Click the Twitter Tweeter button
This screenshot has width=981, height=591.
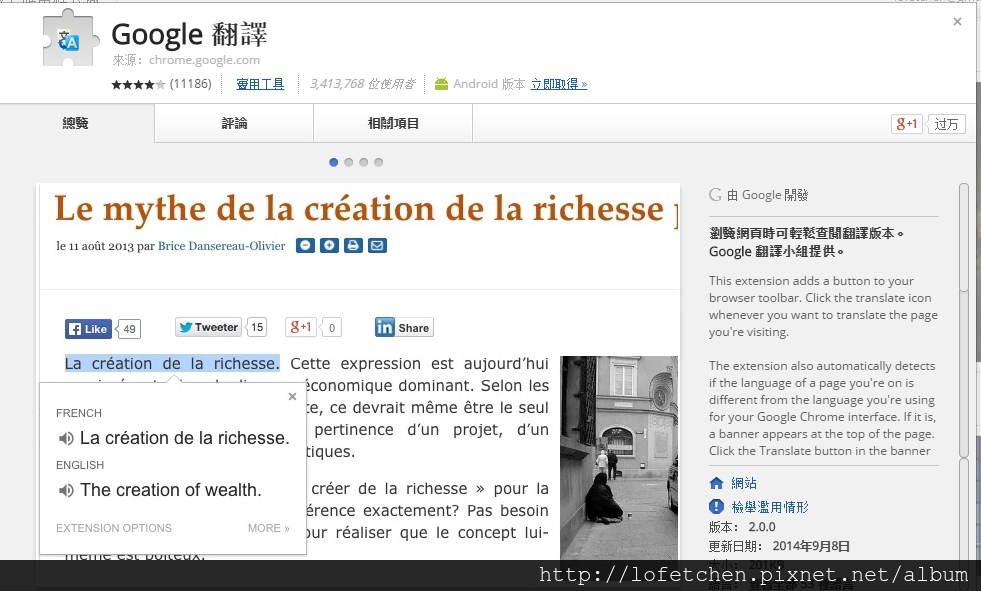point(208,327)
